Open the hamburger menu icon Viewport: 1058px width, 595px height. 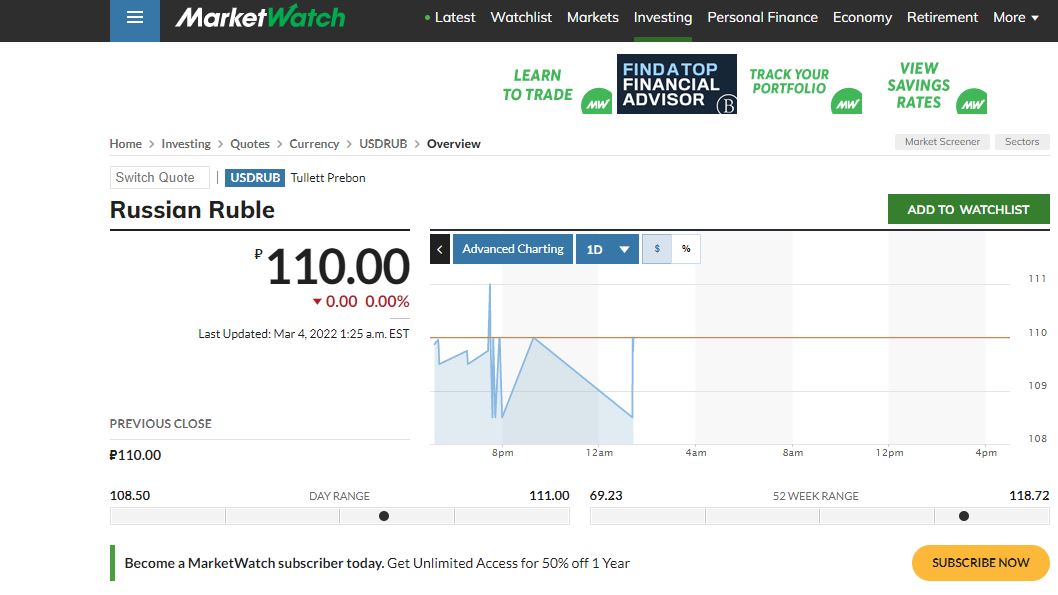tap(135, 18)
